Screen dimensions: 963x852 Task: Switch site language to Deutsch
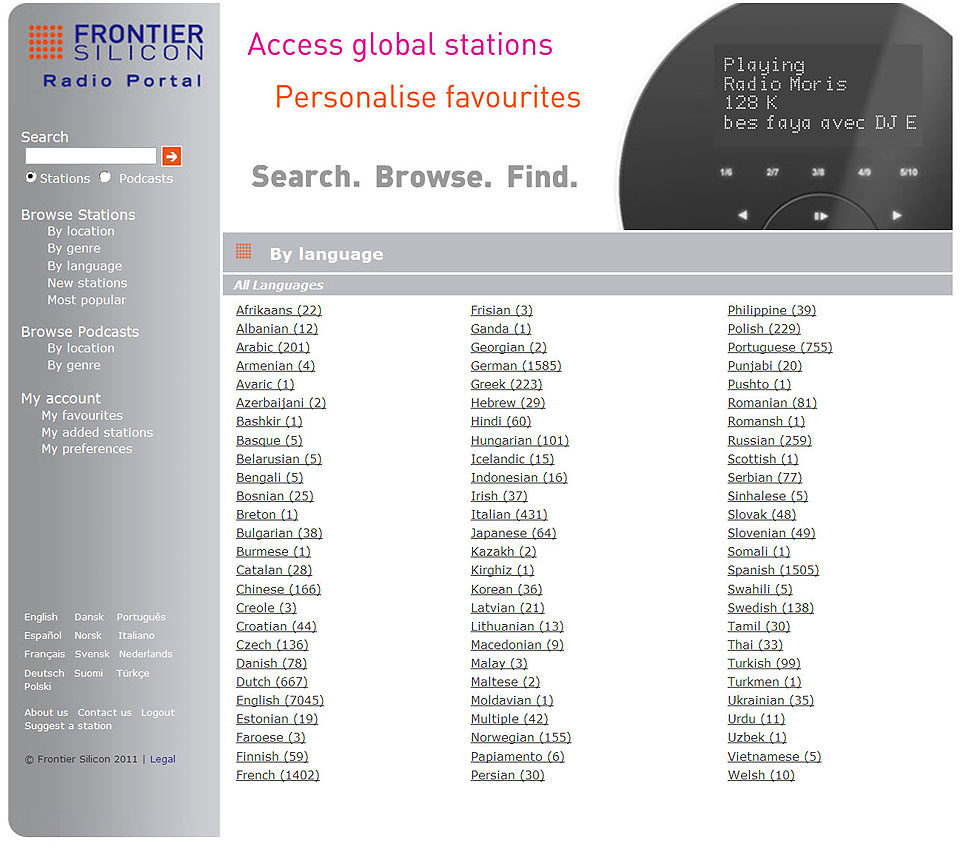(44, 673)
